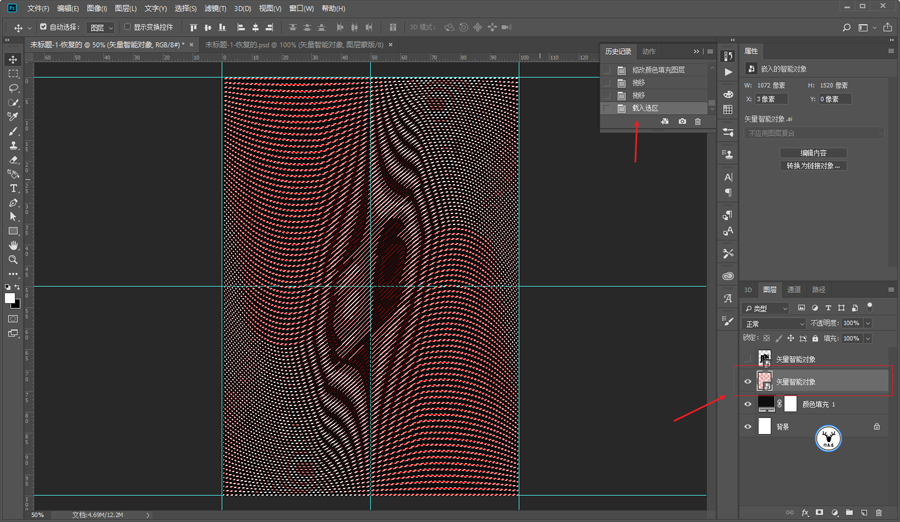Select the Lasso tool in toolbar
Image resolution: width=900 pixels, height=522 pixels.
pos(13,88)
